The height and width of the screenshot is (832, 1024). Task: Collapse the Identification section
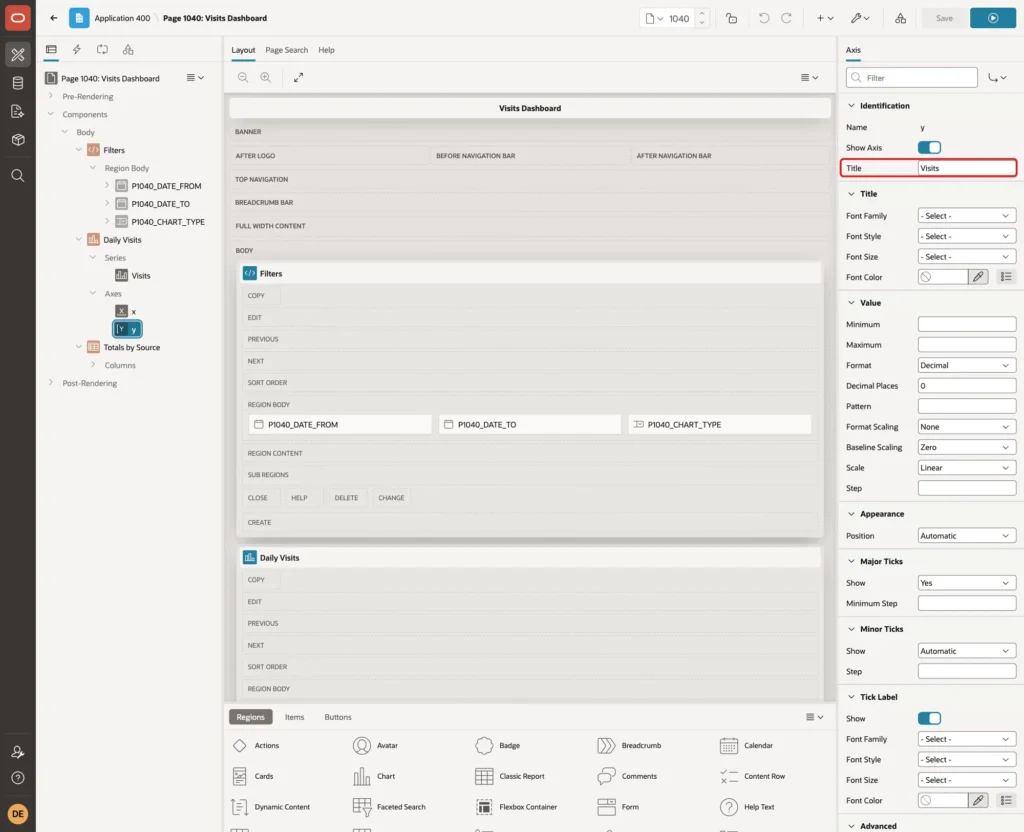(x=851, y=106)
